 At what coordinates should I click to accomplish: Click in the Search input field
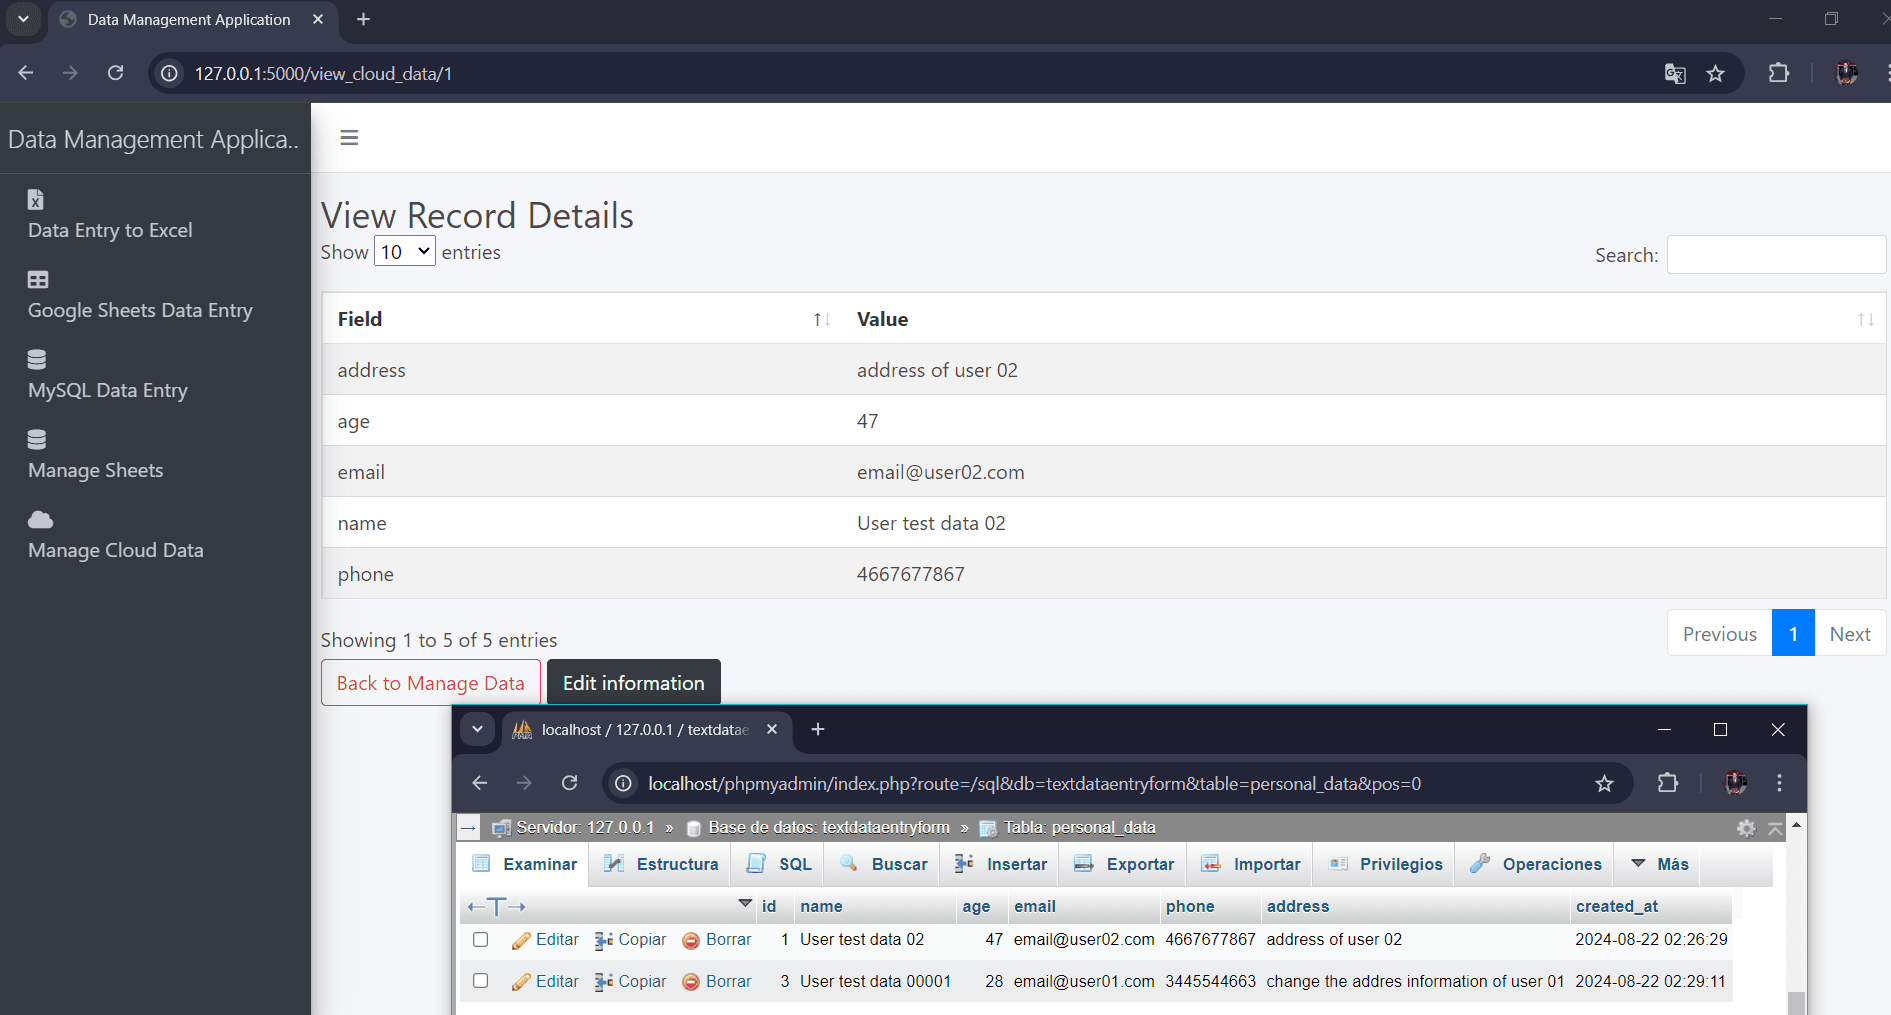(1776, 255)
